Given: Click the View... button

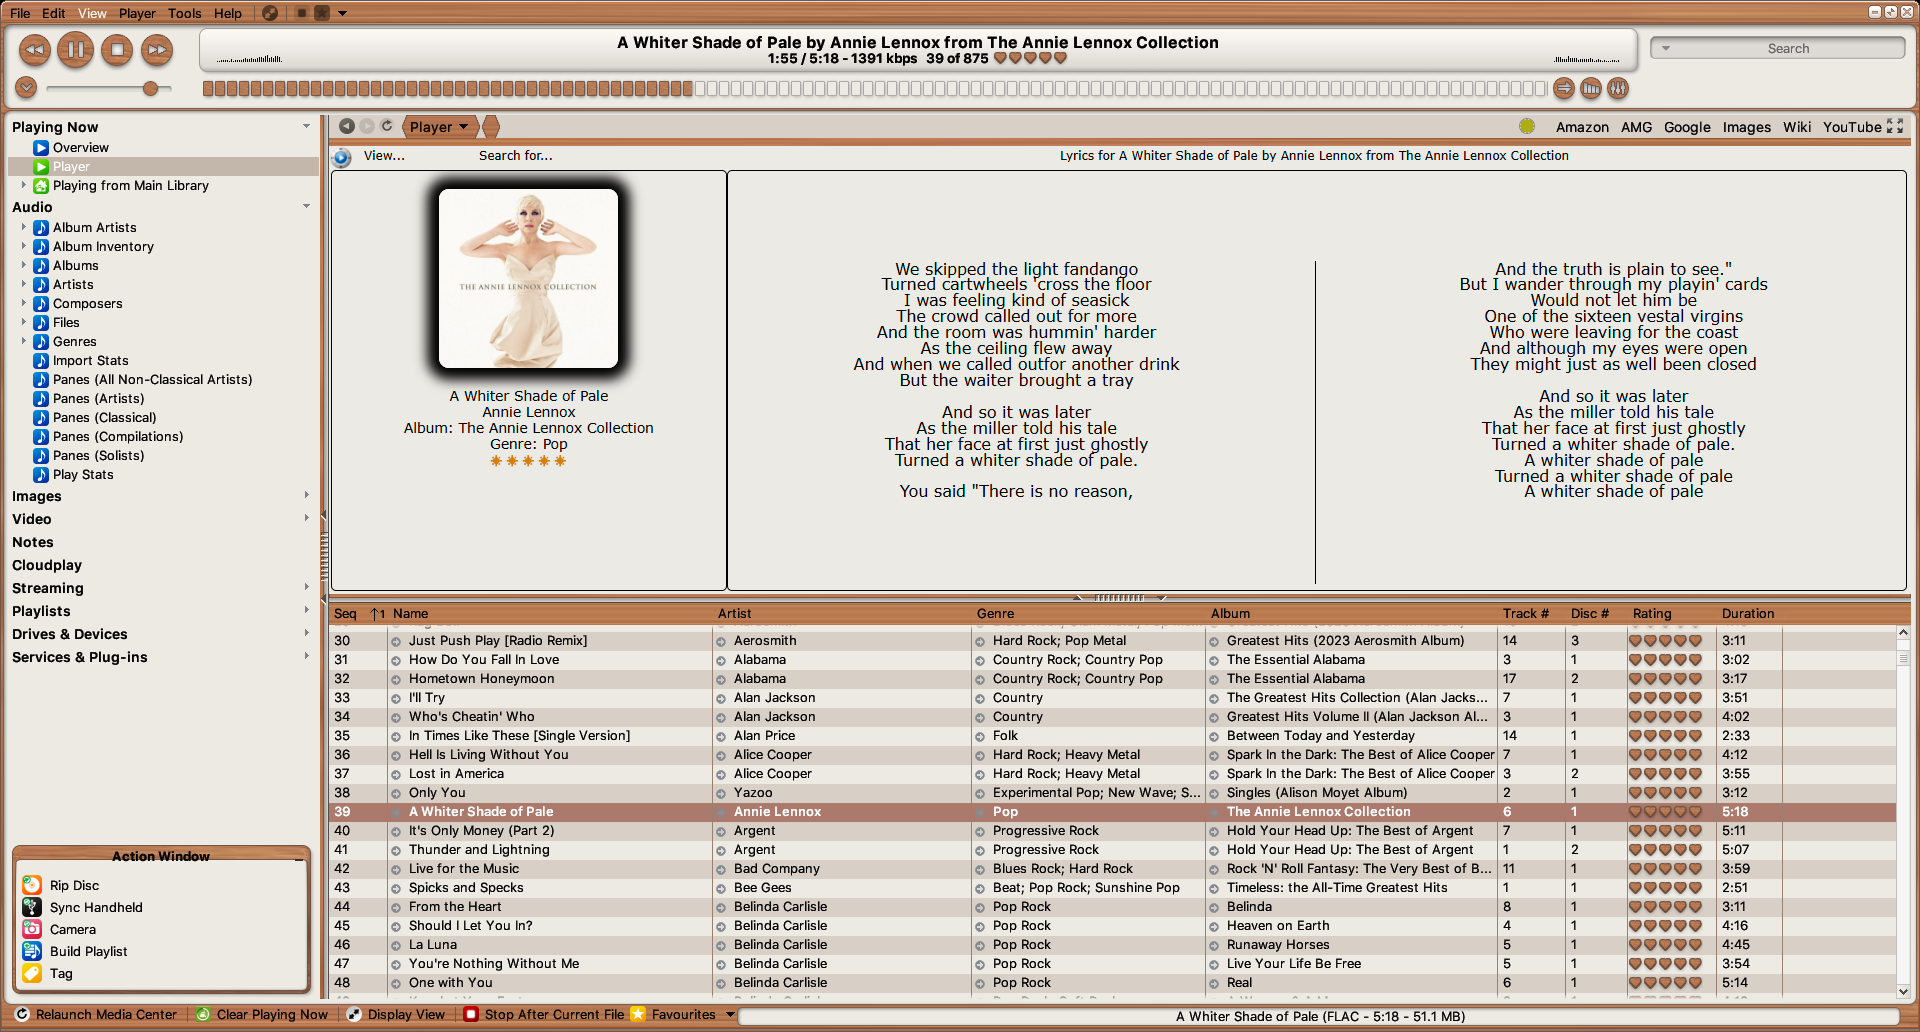Looking at the screenshot, I should pyautogui.click(x=384, y=155).
